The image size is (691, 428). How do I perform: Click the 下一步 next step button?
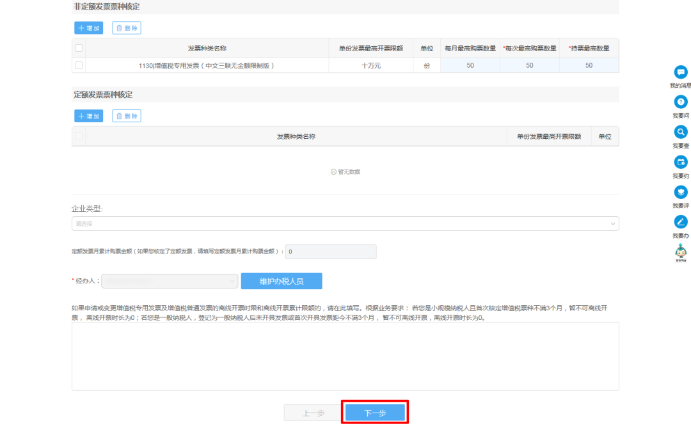click(374, 412)
